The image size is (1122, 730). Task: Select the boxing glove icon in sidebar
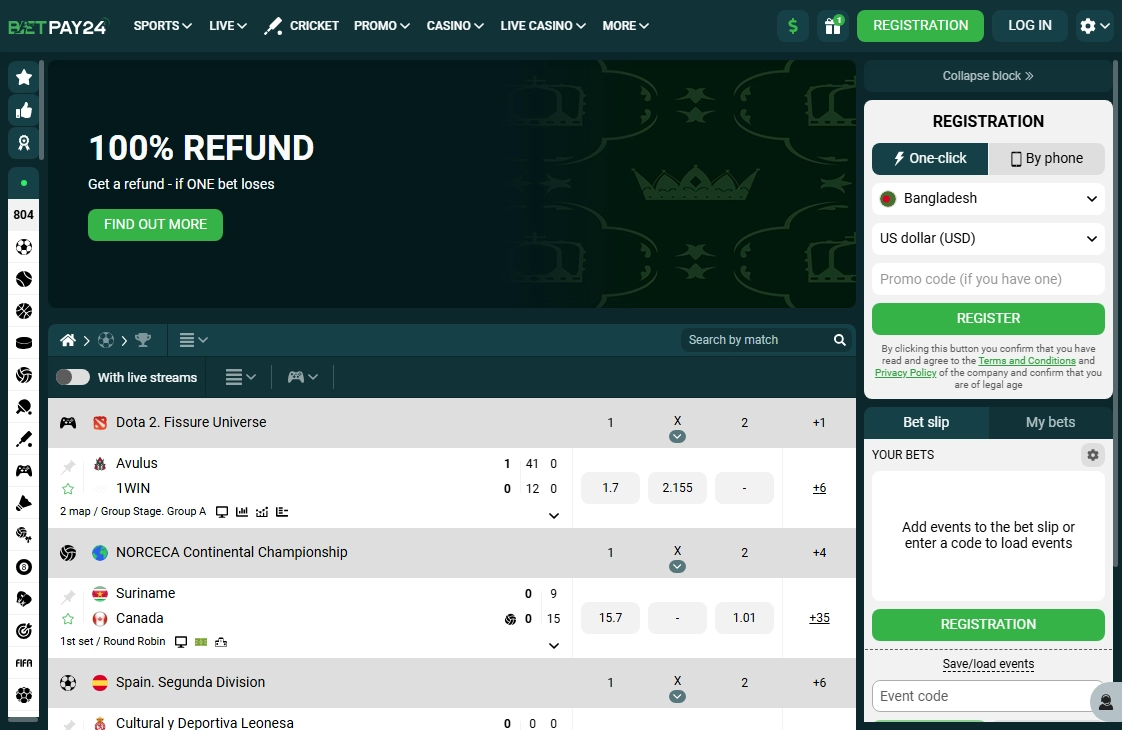24,599
